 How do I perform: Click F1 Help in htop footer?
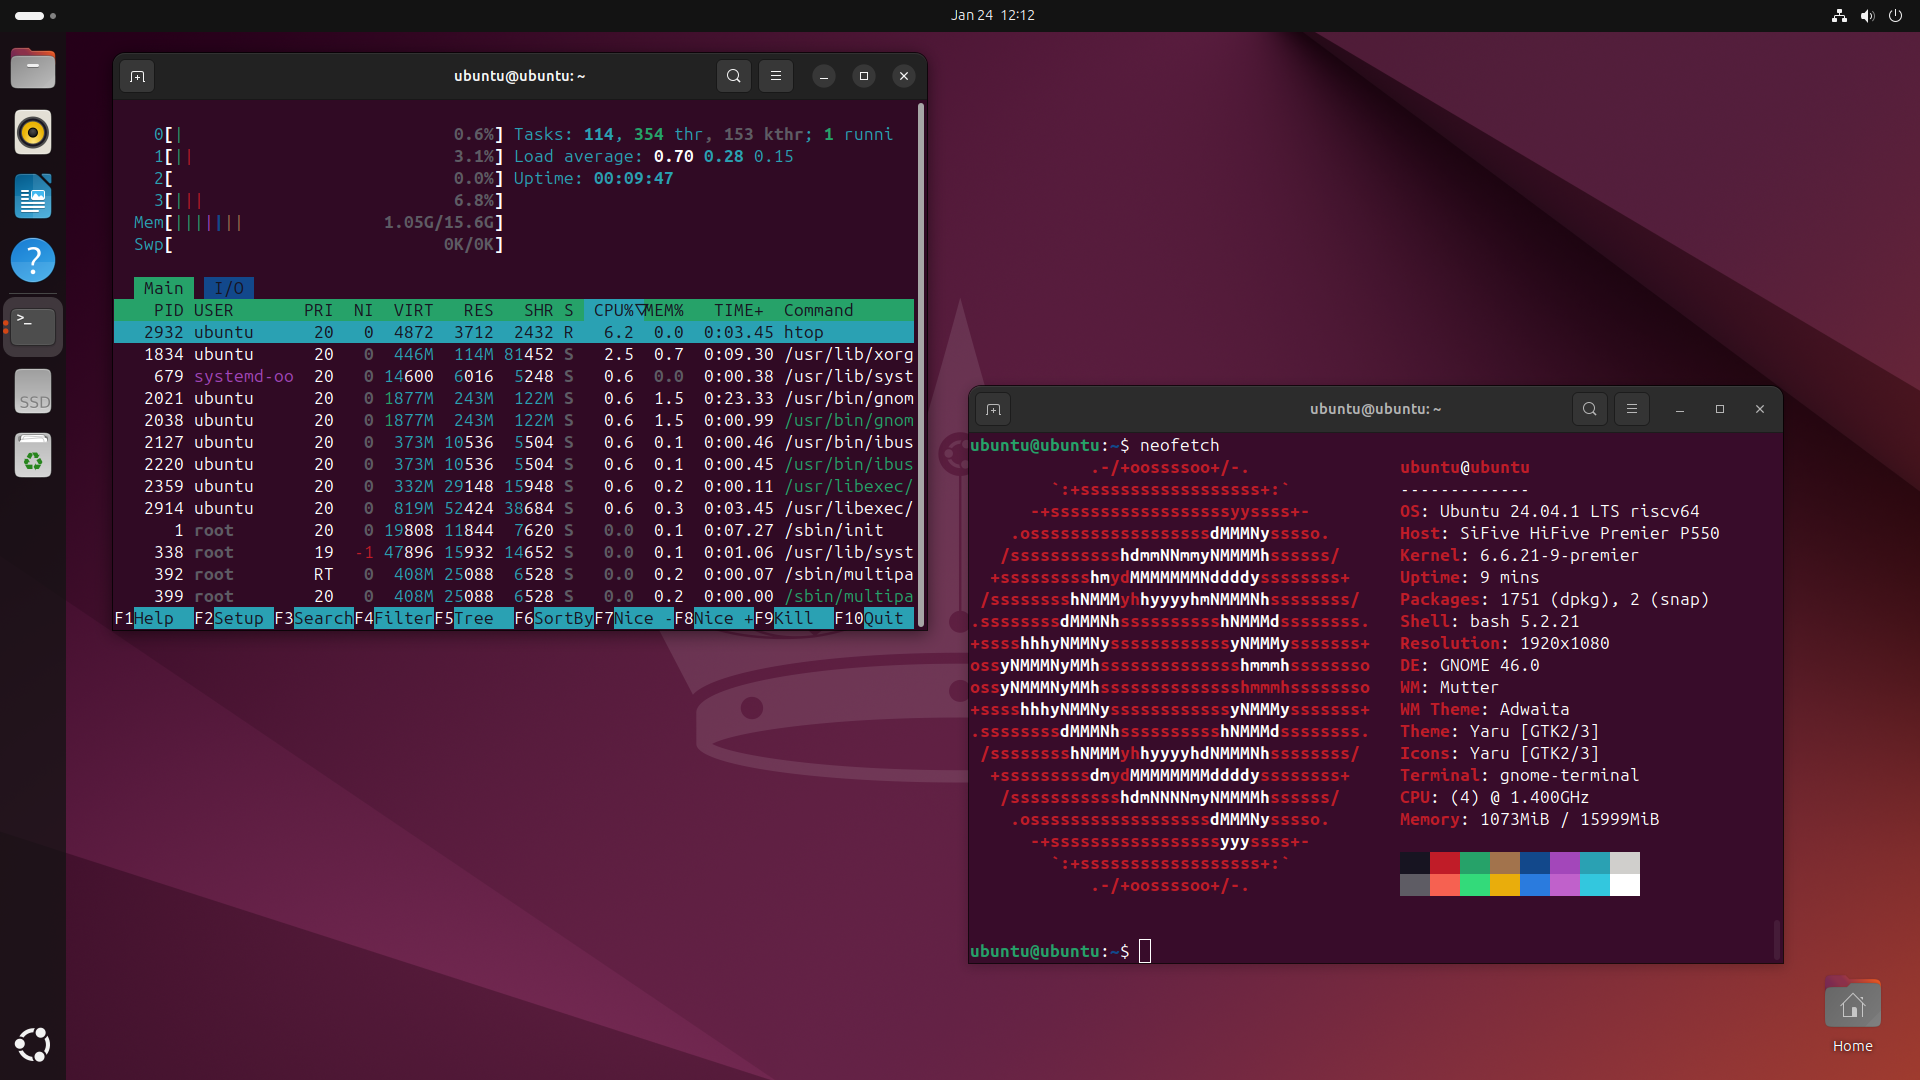154,618
